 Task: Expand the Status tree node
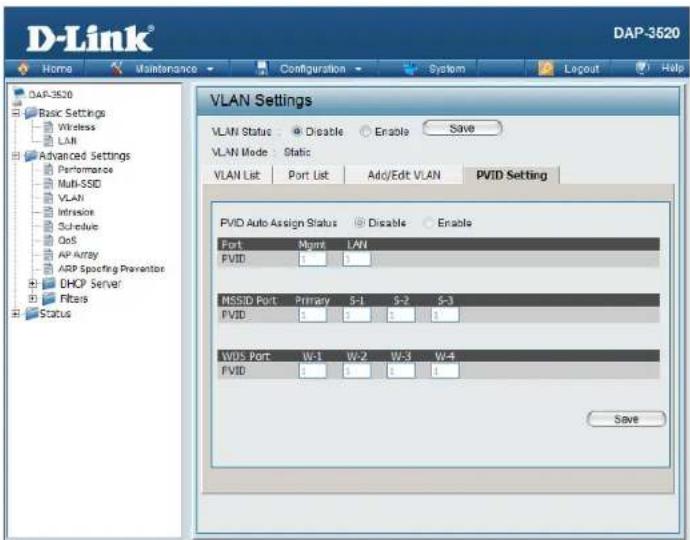[16, 313]
